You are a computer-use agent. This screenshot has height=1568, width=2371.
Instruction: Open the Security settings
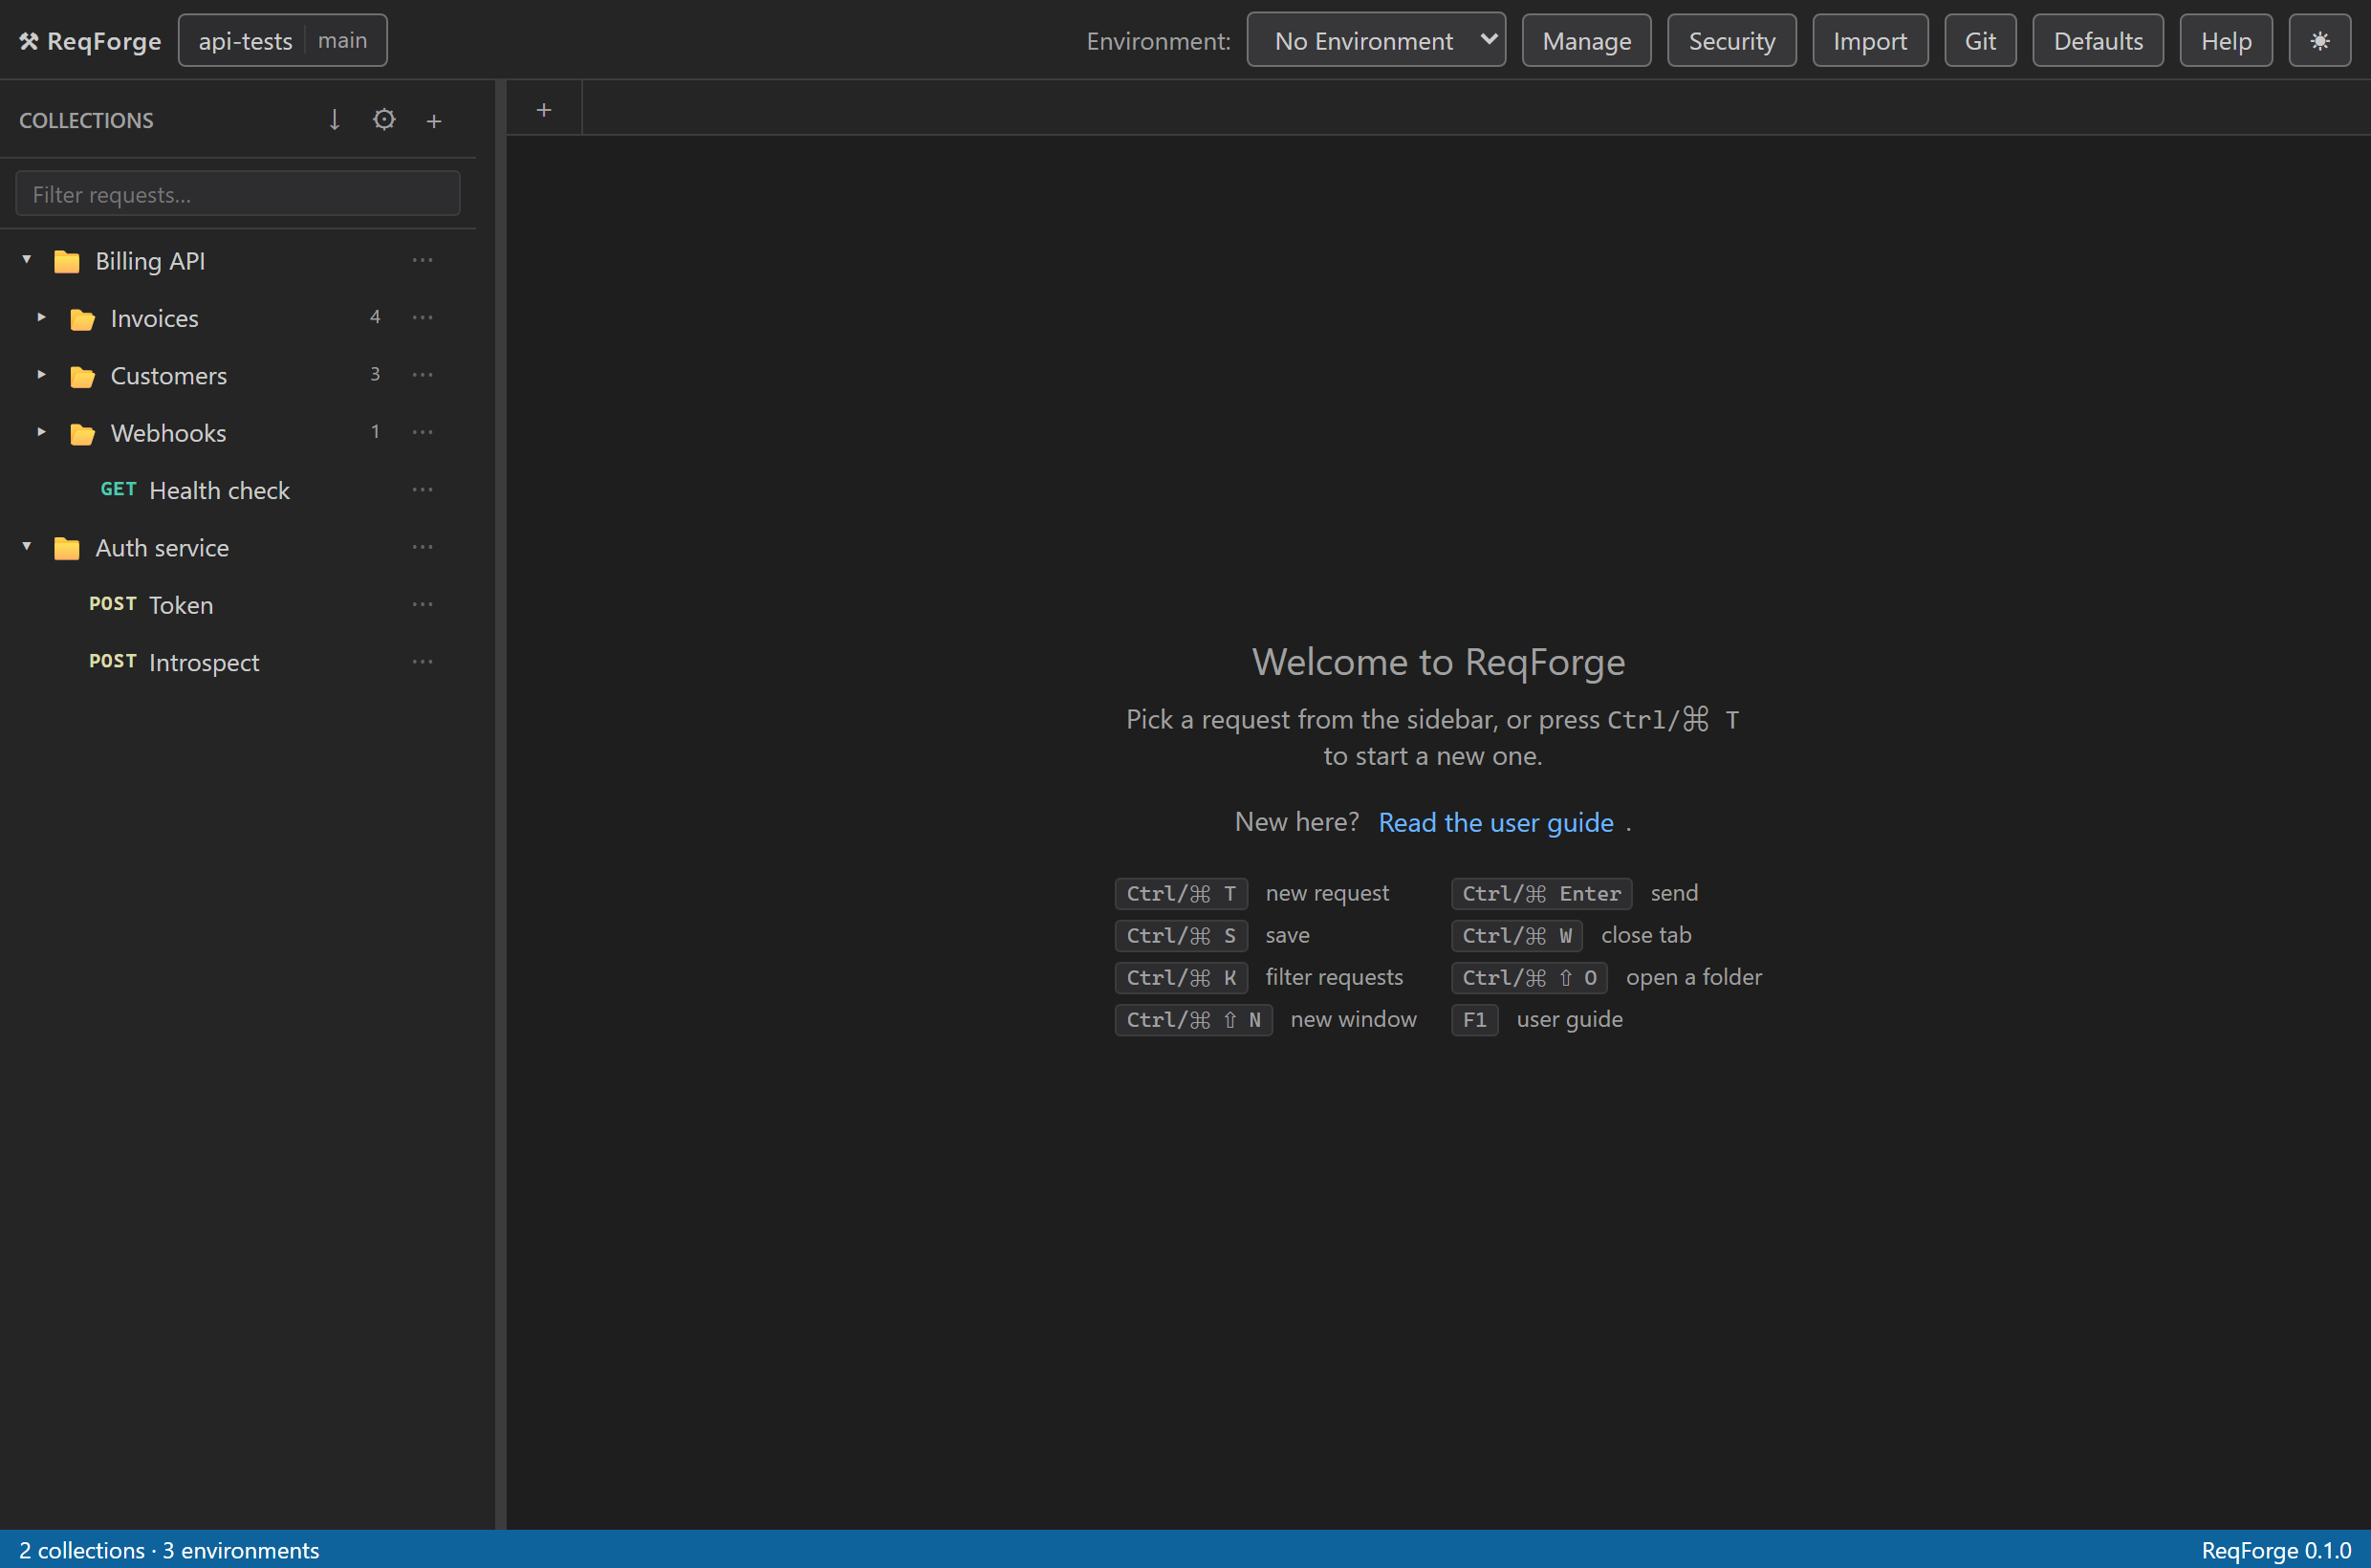tap(1731, 41)
